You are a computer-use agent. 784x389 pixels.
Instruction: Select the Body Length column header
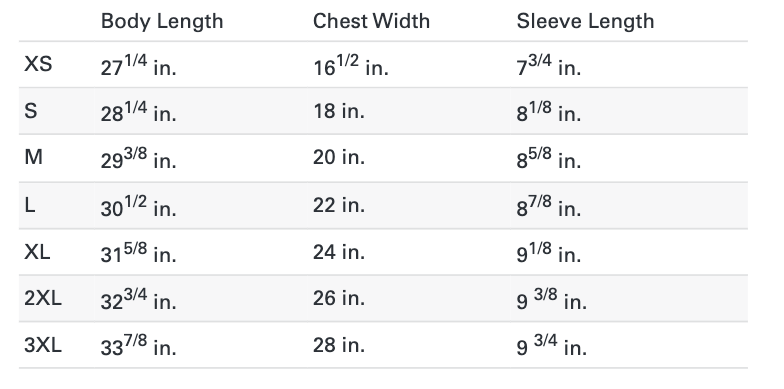tap(162, 22)
